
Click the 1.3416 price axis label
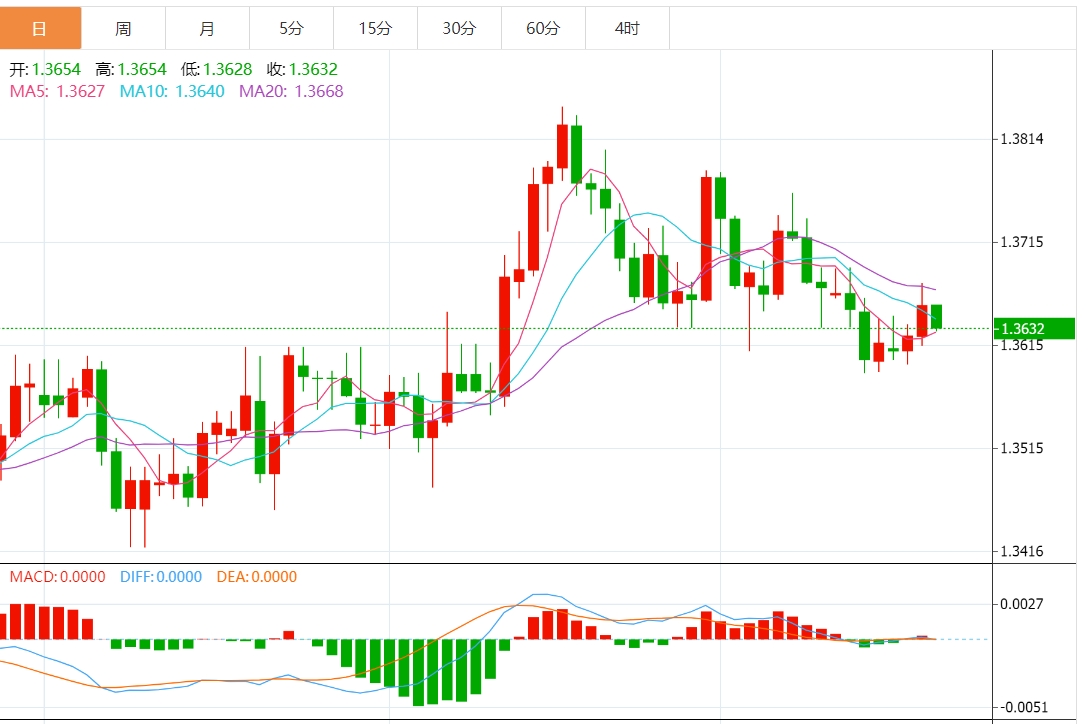[x=1022, y=551]
